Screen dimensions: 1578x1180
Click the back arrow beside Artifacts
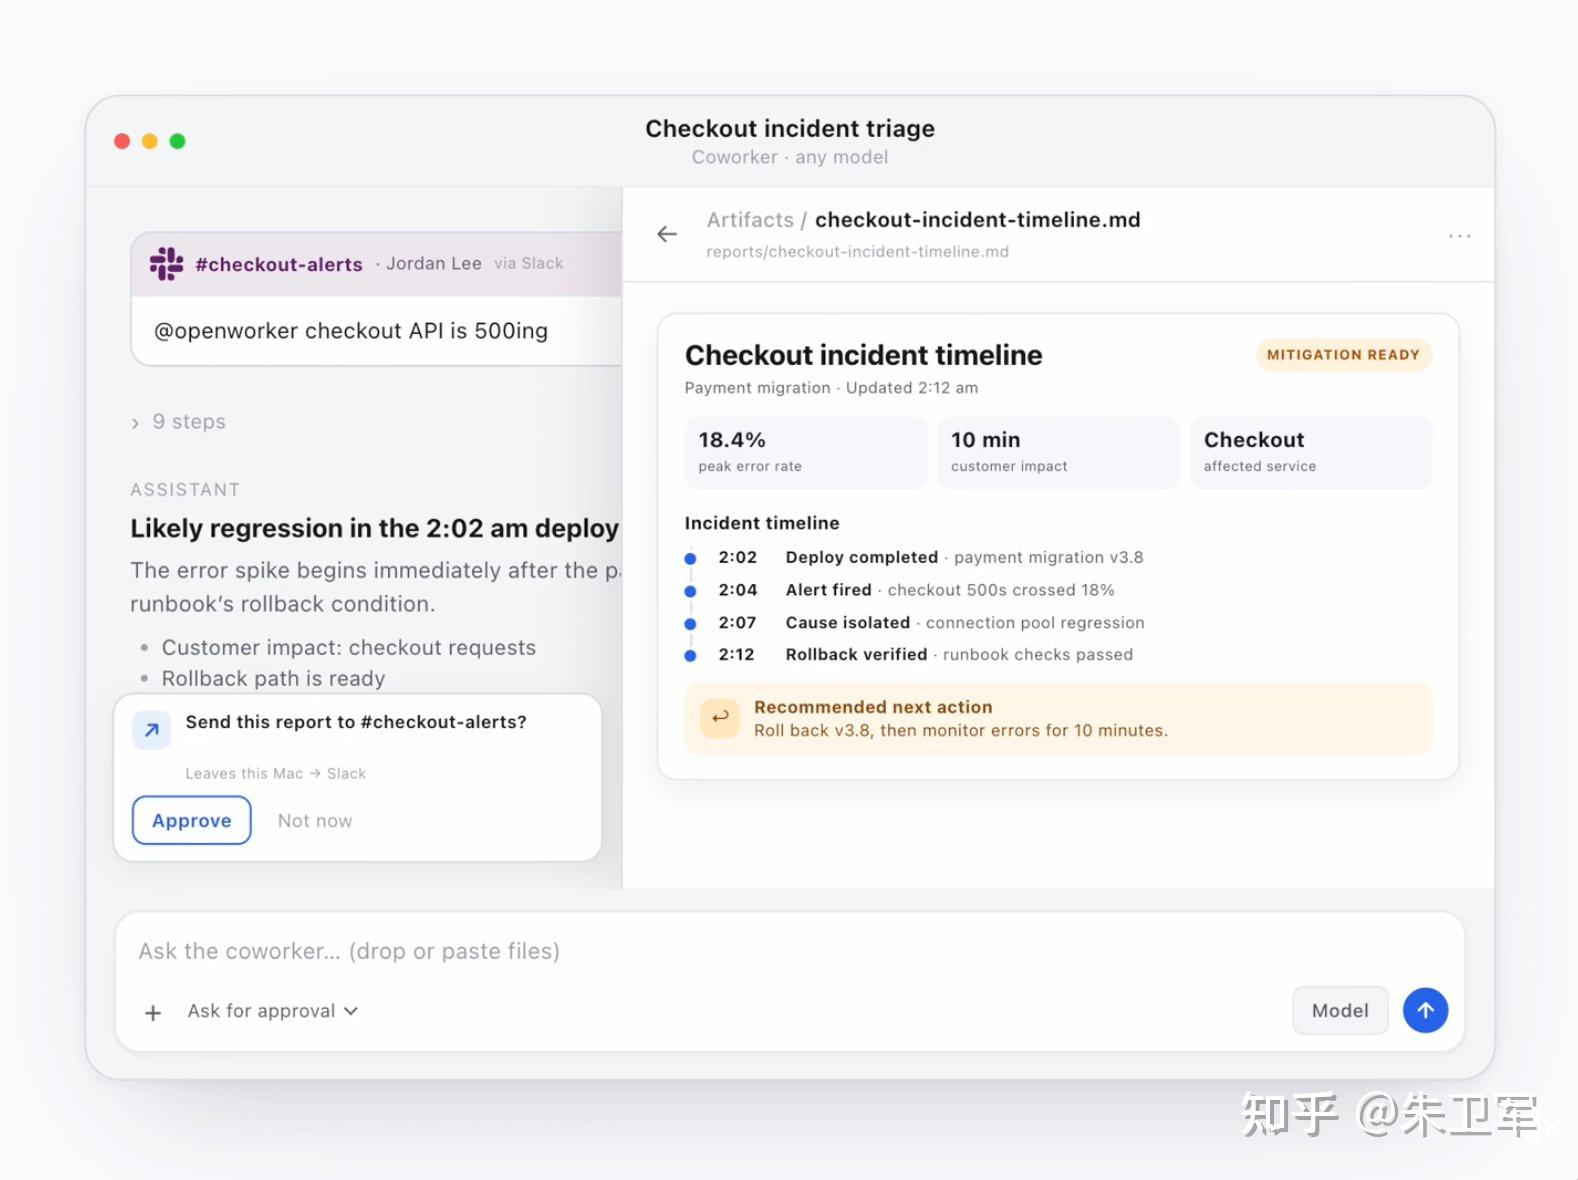click(x=667, y=234)
